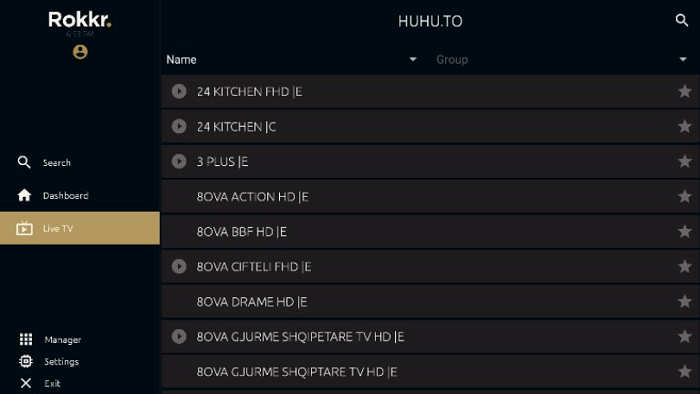
Task: Play 8OVA GJURME SHQIPETARE TV HD |E
Action: [x=179, y=336]
